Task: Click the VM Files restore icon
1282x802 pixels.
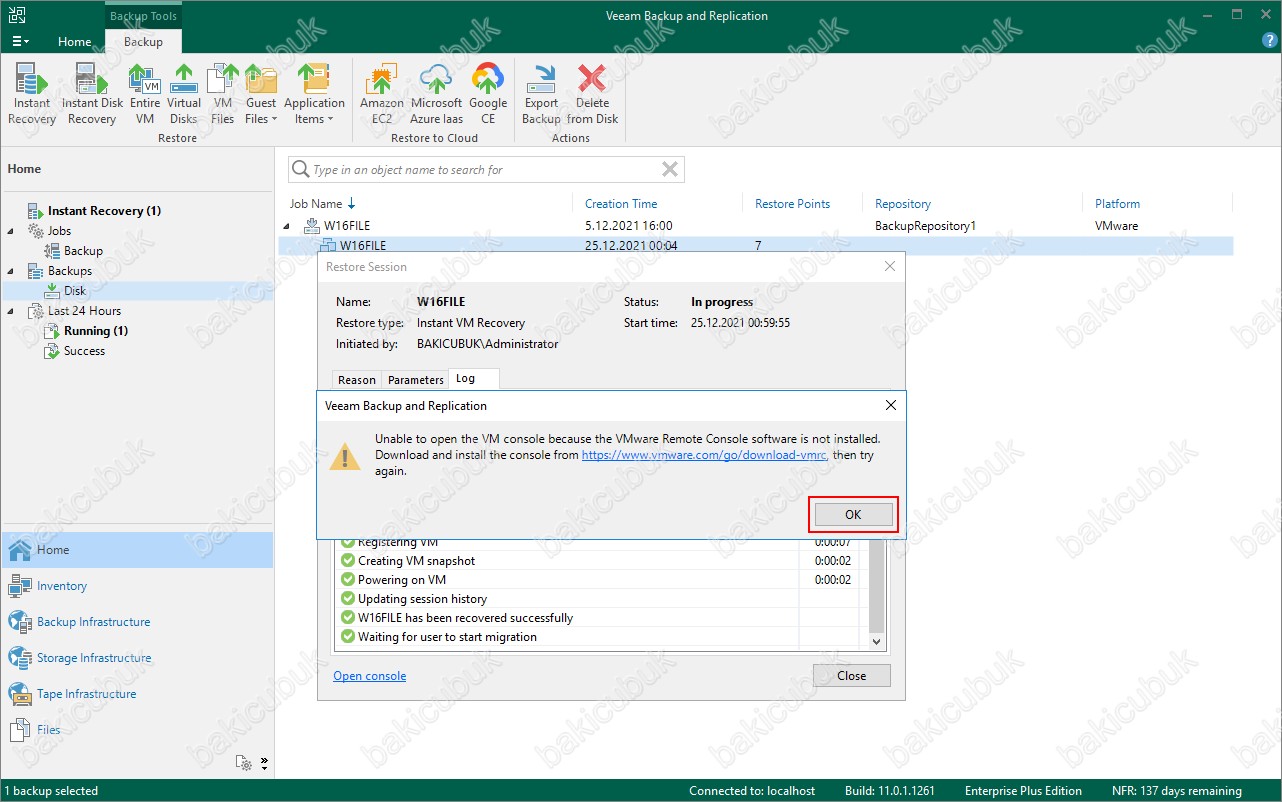Action: [x=223, y=94]
